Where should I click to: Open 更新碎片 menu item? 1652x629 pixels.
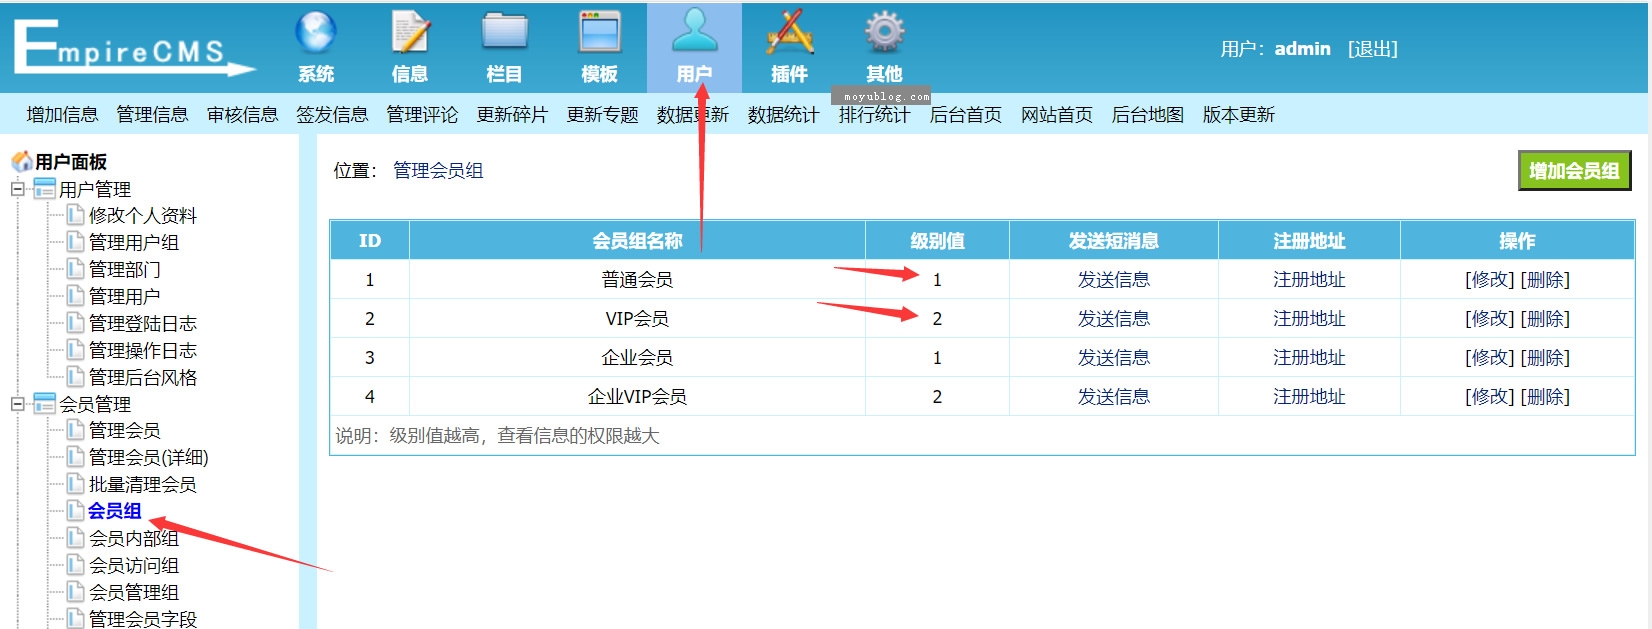[x=512, y=115]
